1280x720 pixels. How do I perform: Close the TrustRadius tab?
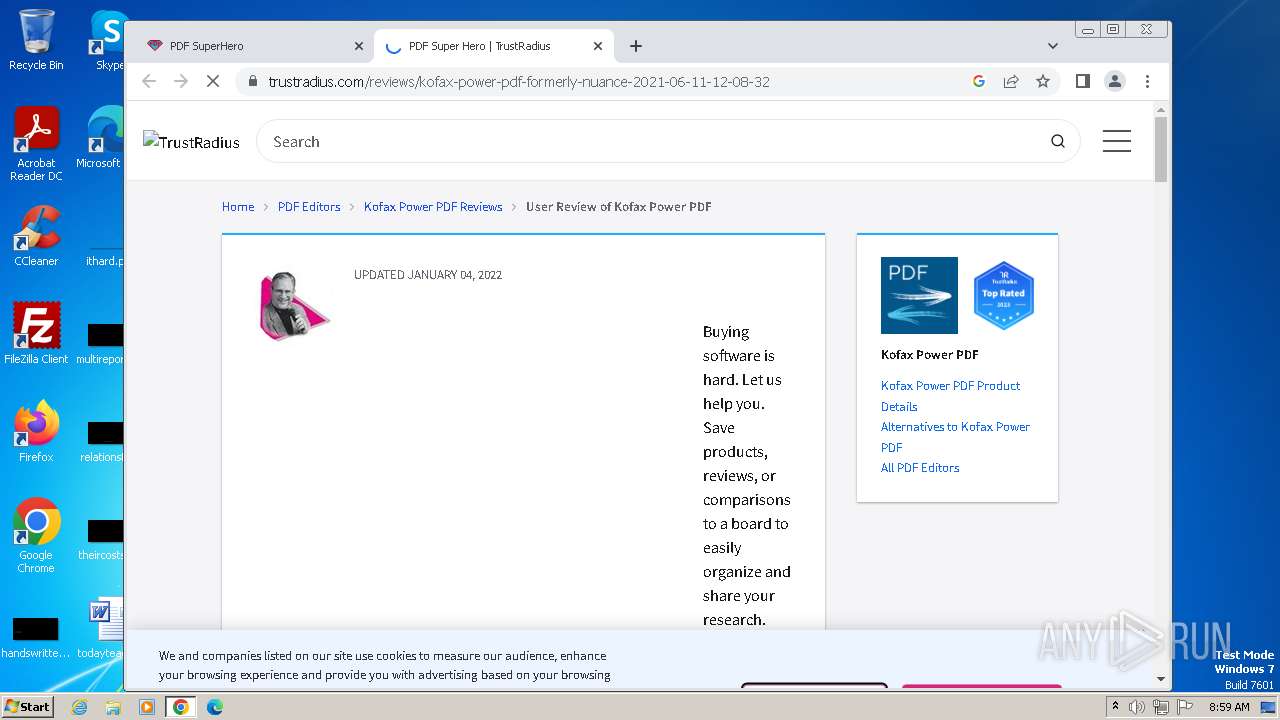(598, 46)
